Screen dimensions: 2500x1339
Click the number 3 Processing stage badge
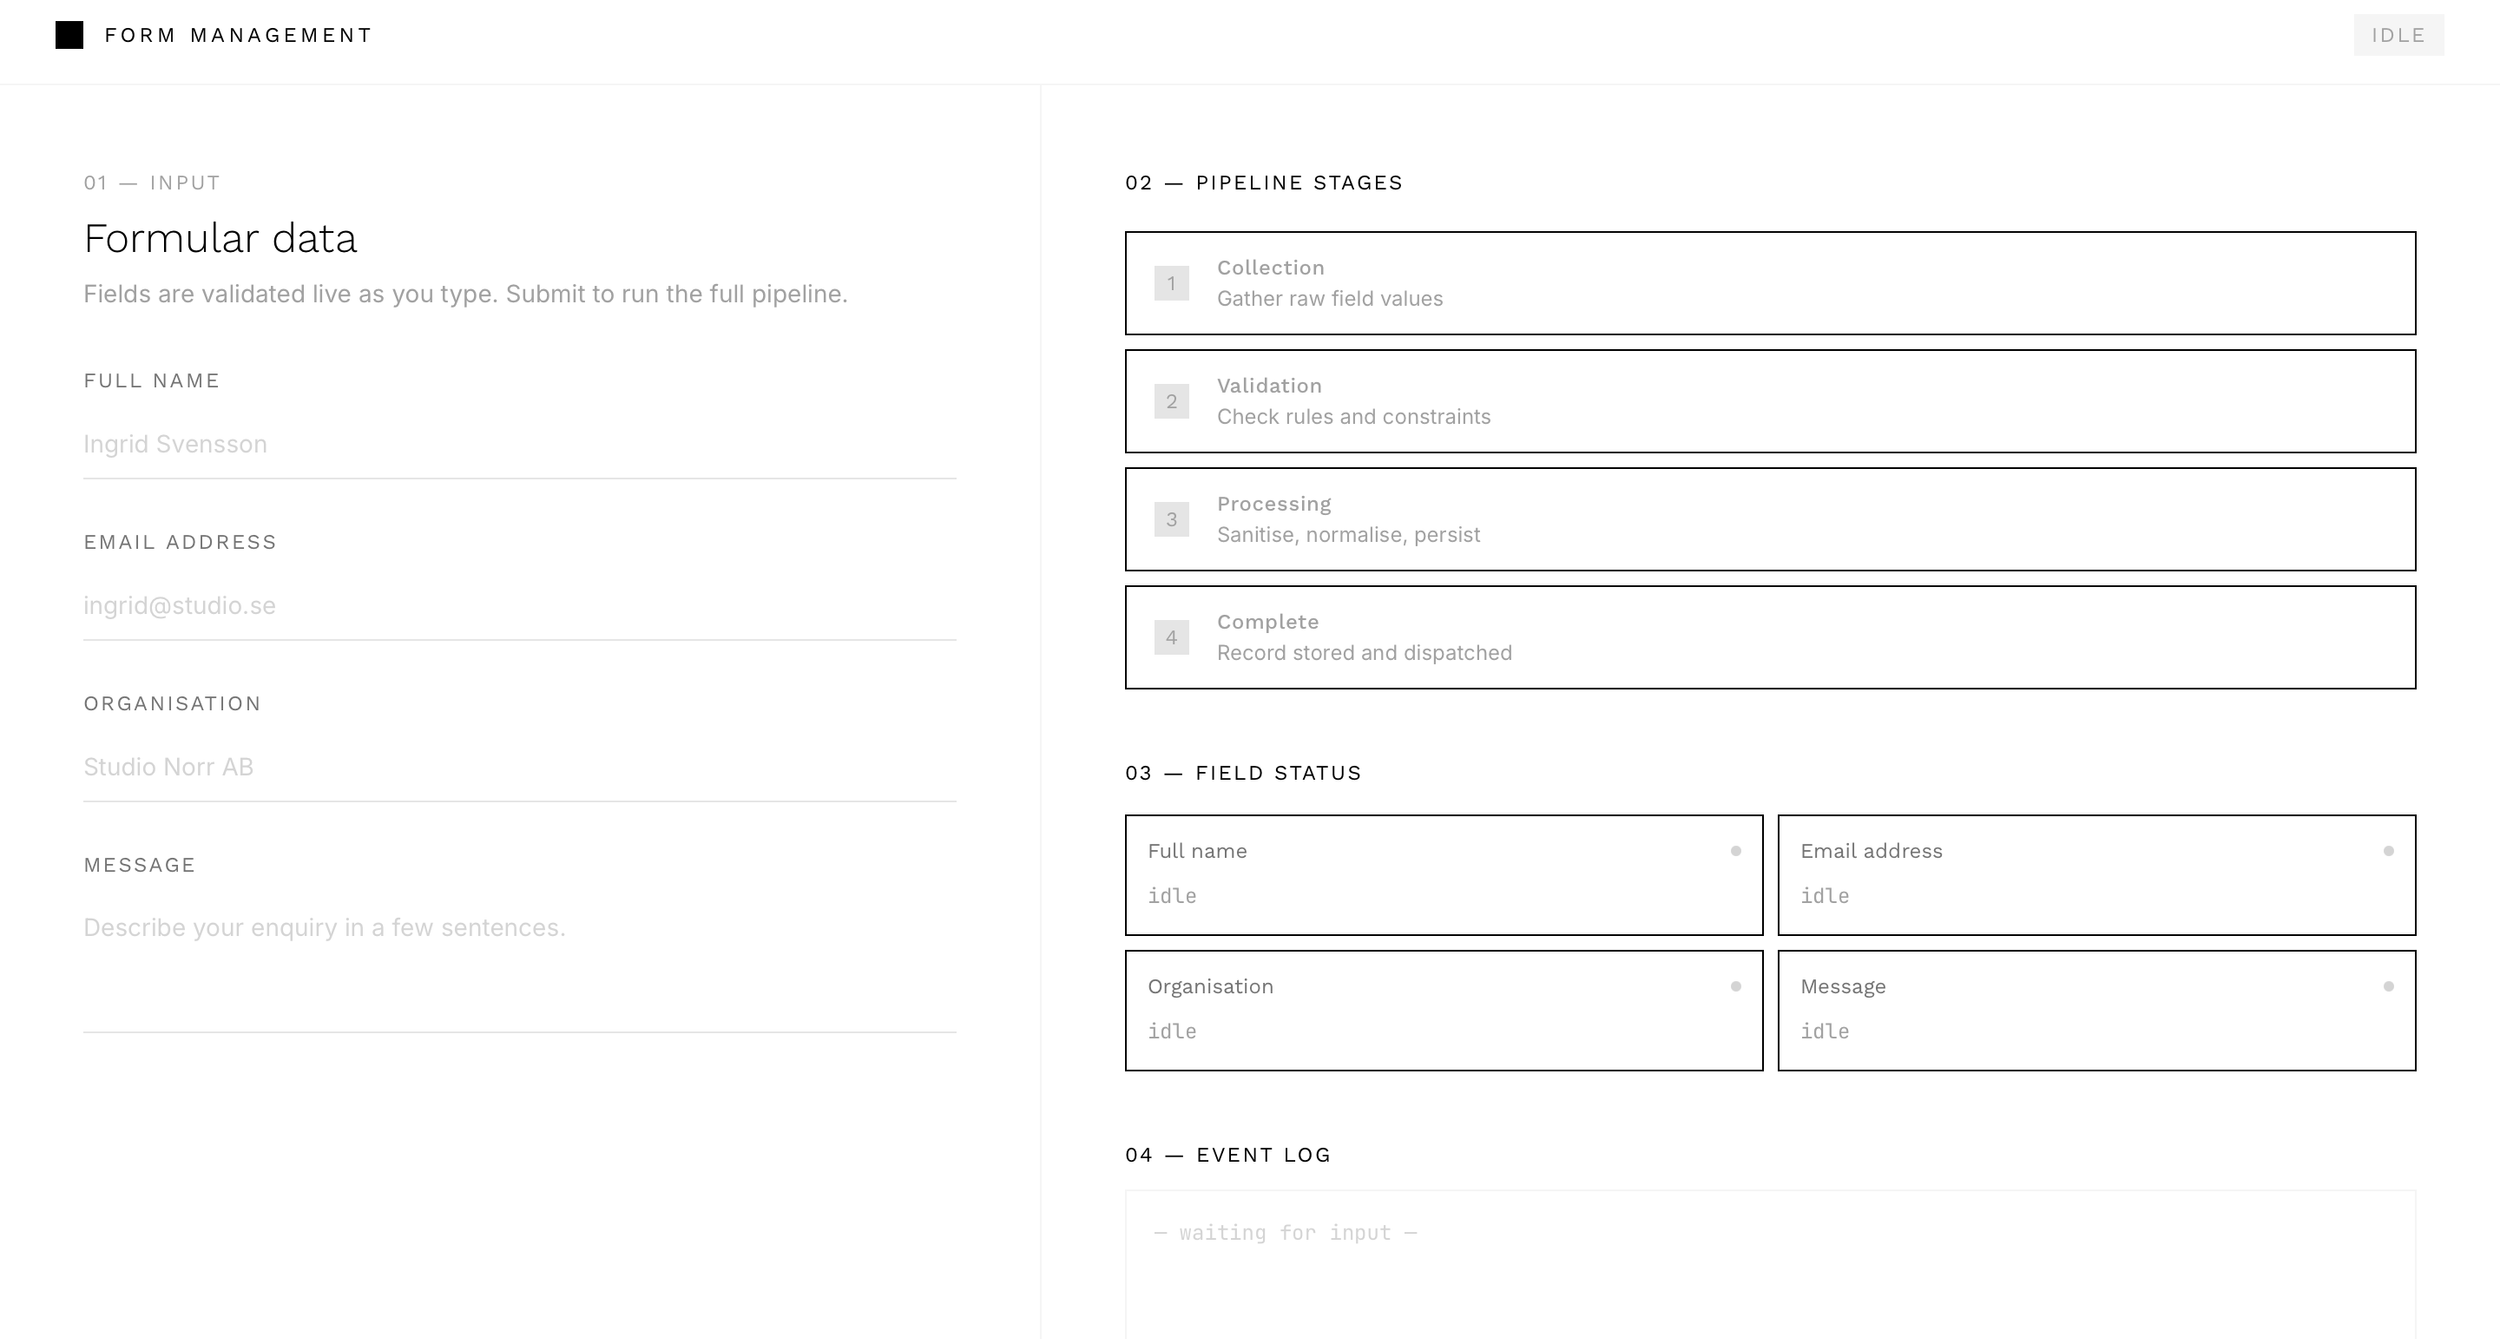pyautogui.click(x=1171, y=519)
